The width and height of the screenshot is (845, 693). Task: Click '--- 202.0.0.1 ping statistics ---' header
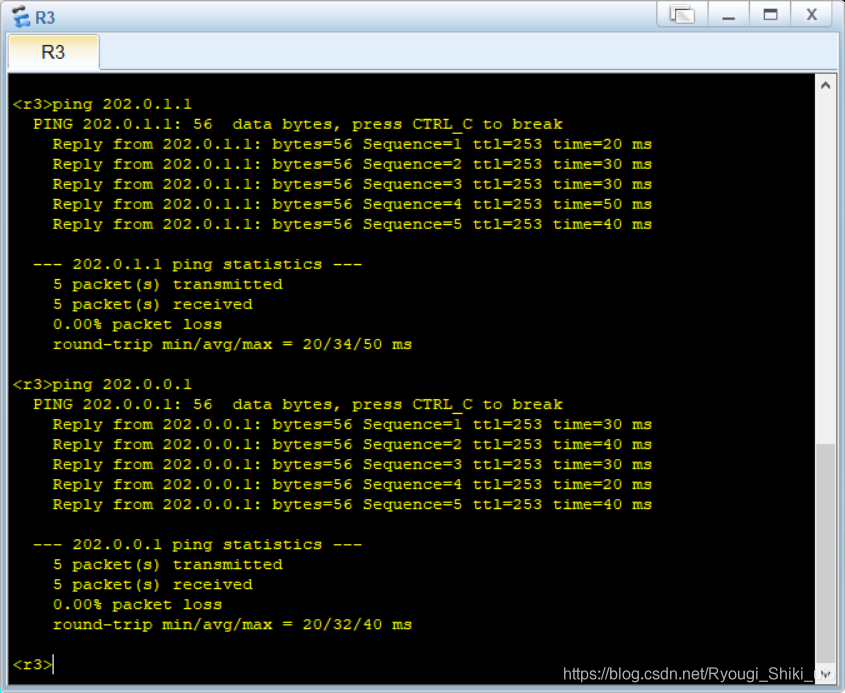(197, 544)
